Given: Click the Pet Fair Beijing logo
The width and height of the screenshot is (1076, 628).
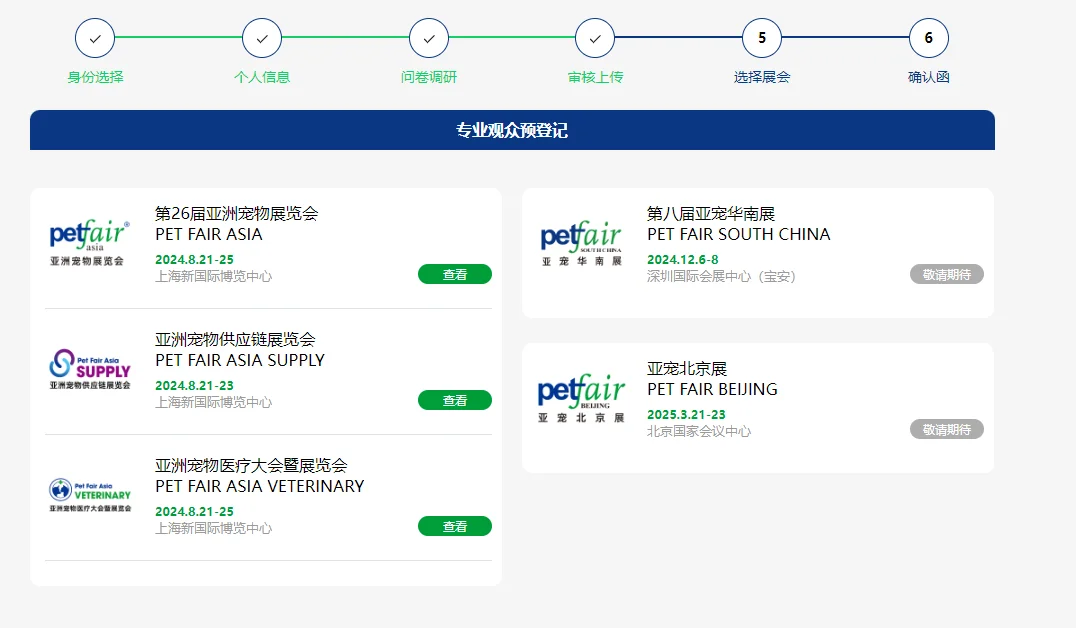Looking at the screenshot, I should 581,398.
